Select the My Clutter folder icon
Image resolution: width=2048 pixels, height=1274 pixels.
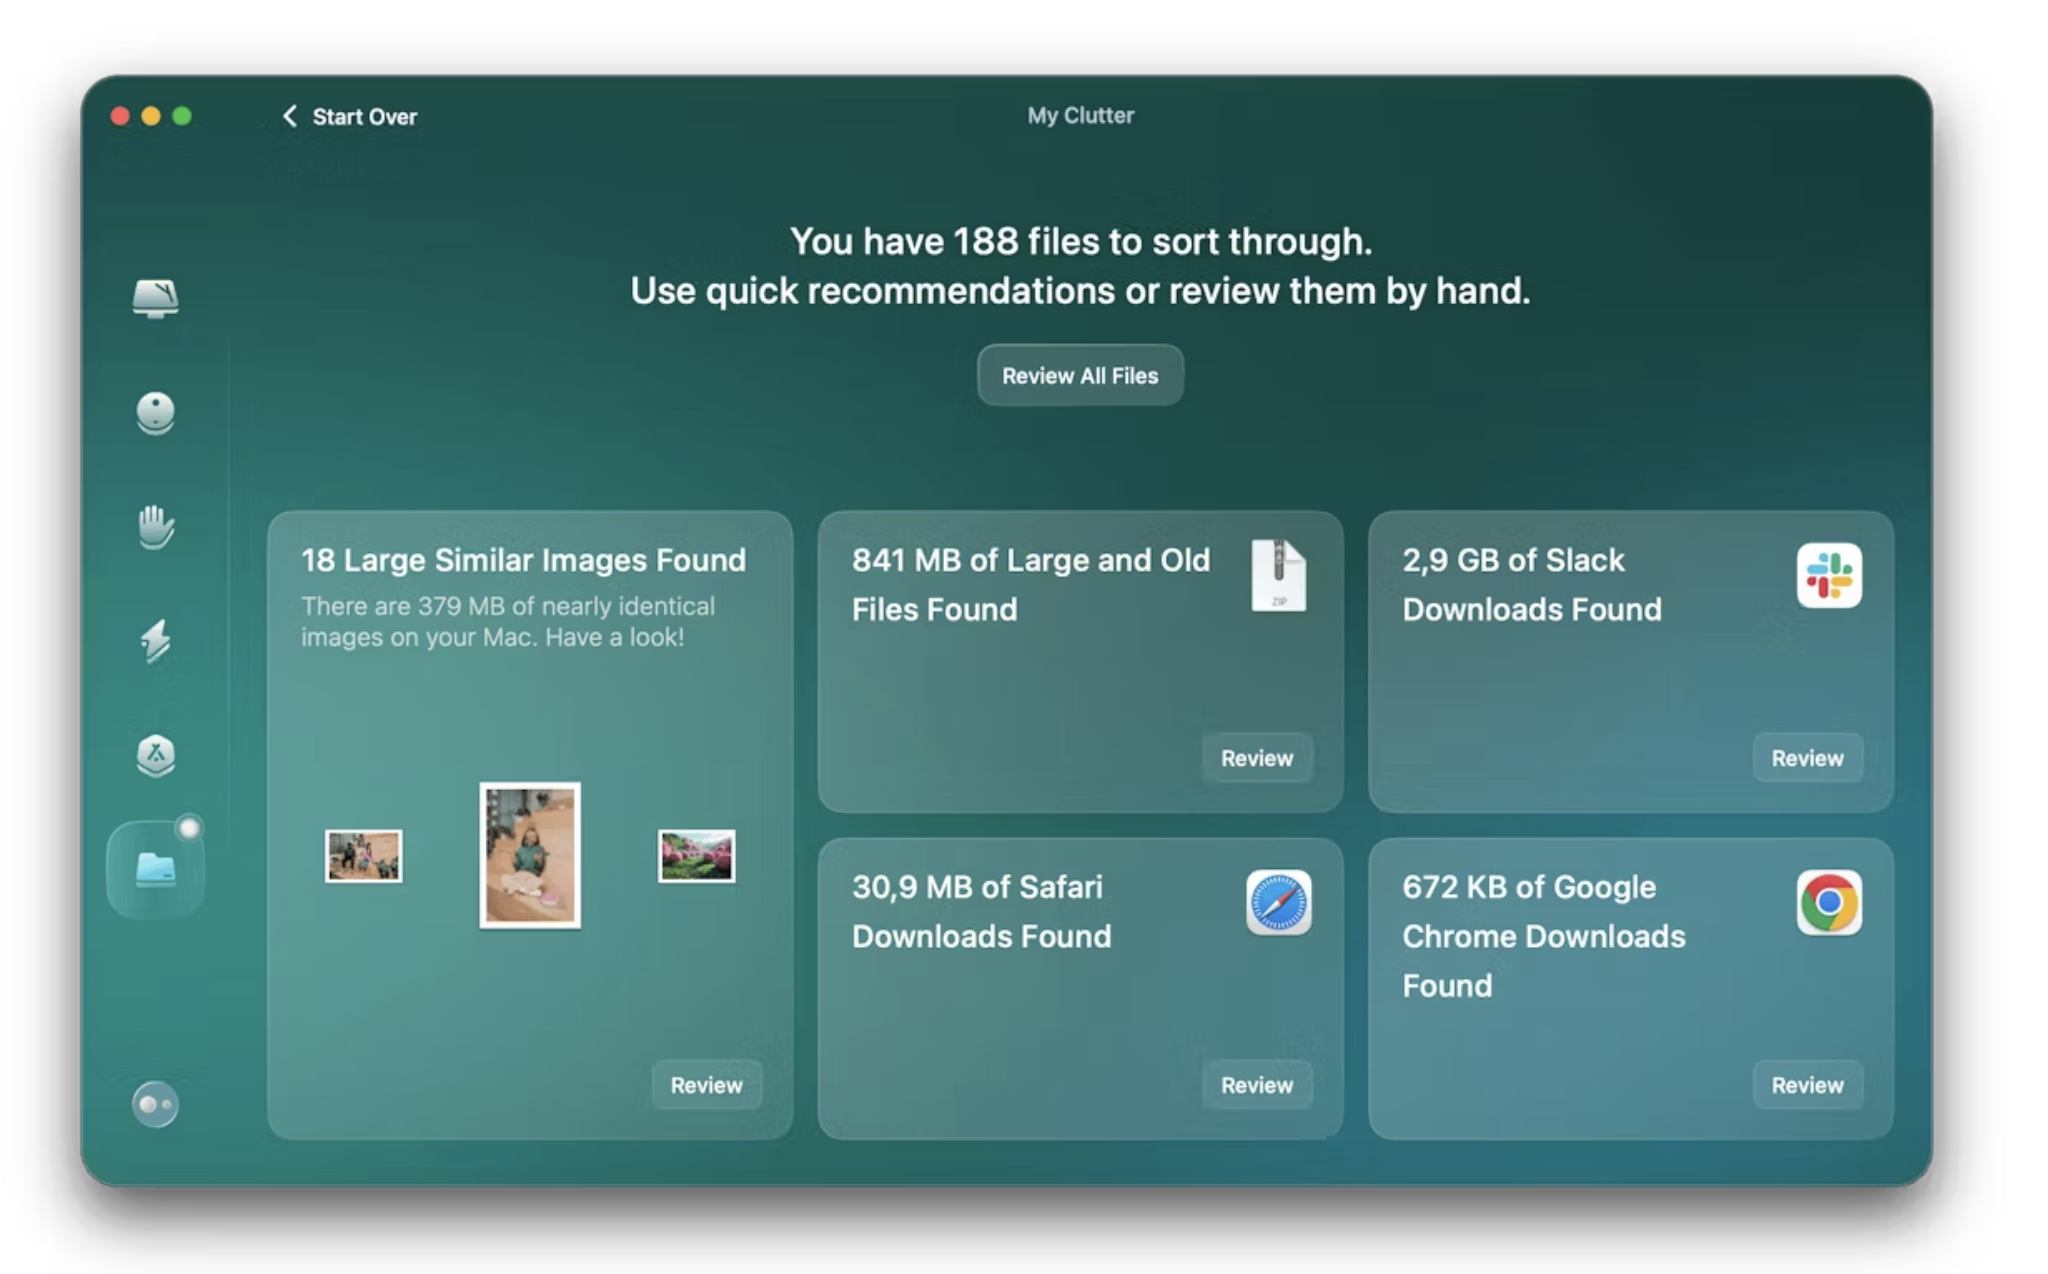pos(155,869)
